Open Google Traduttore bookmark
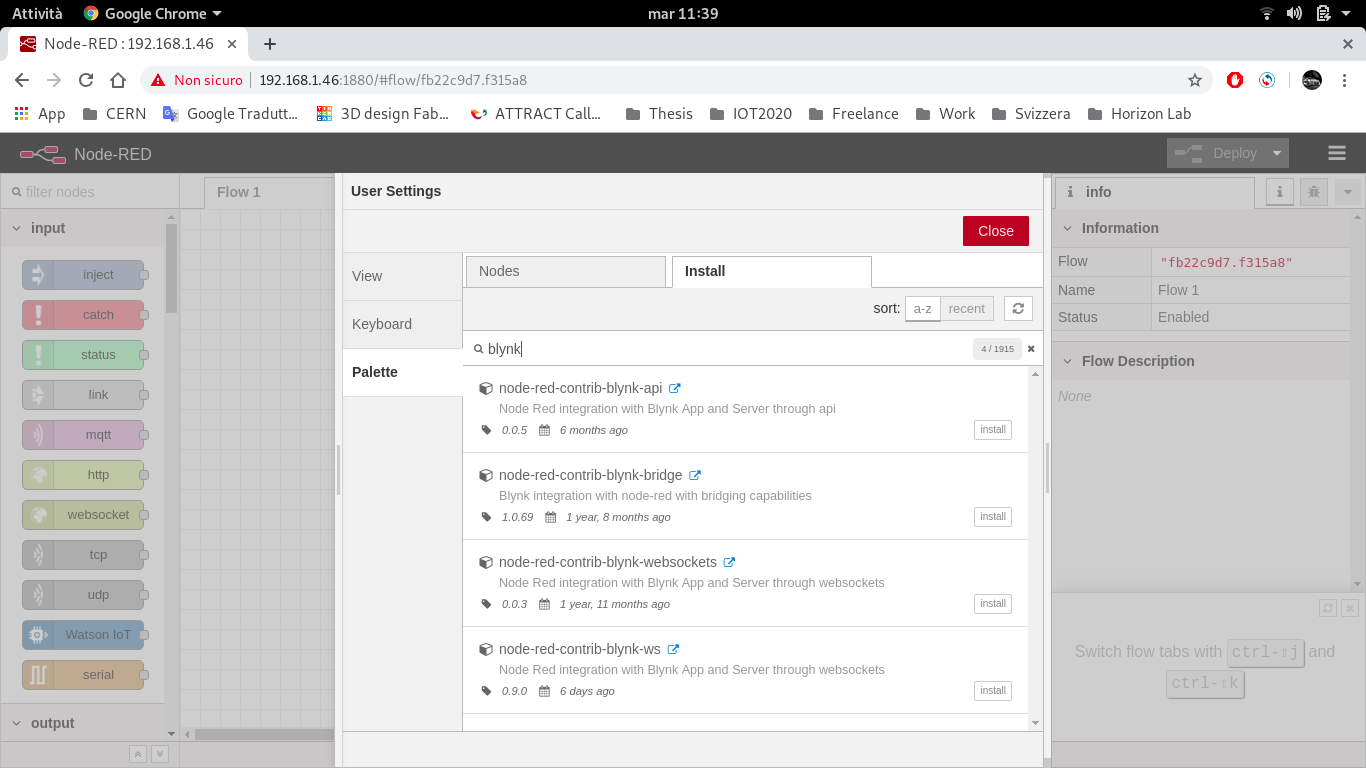 click(231, 114)
